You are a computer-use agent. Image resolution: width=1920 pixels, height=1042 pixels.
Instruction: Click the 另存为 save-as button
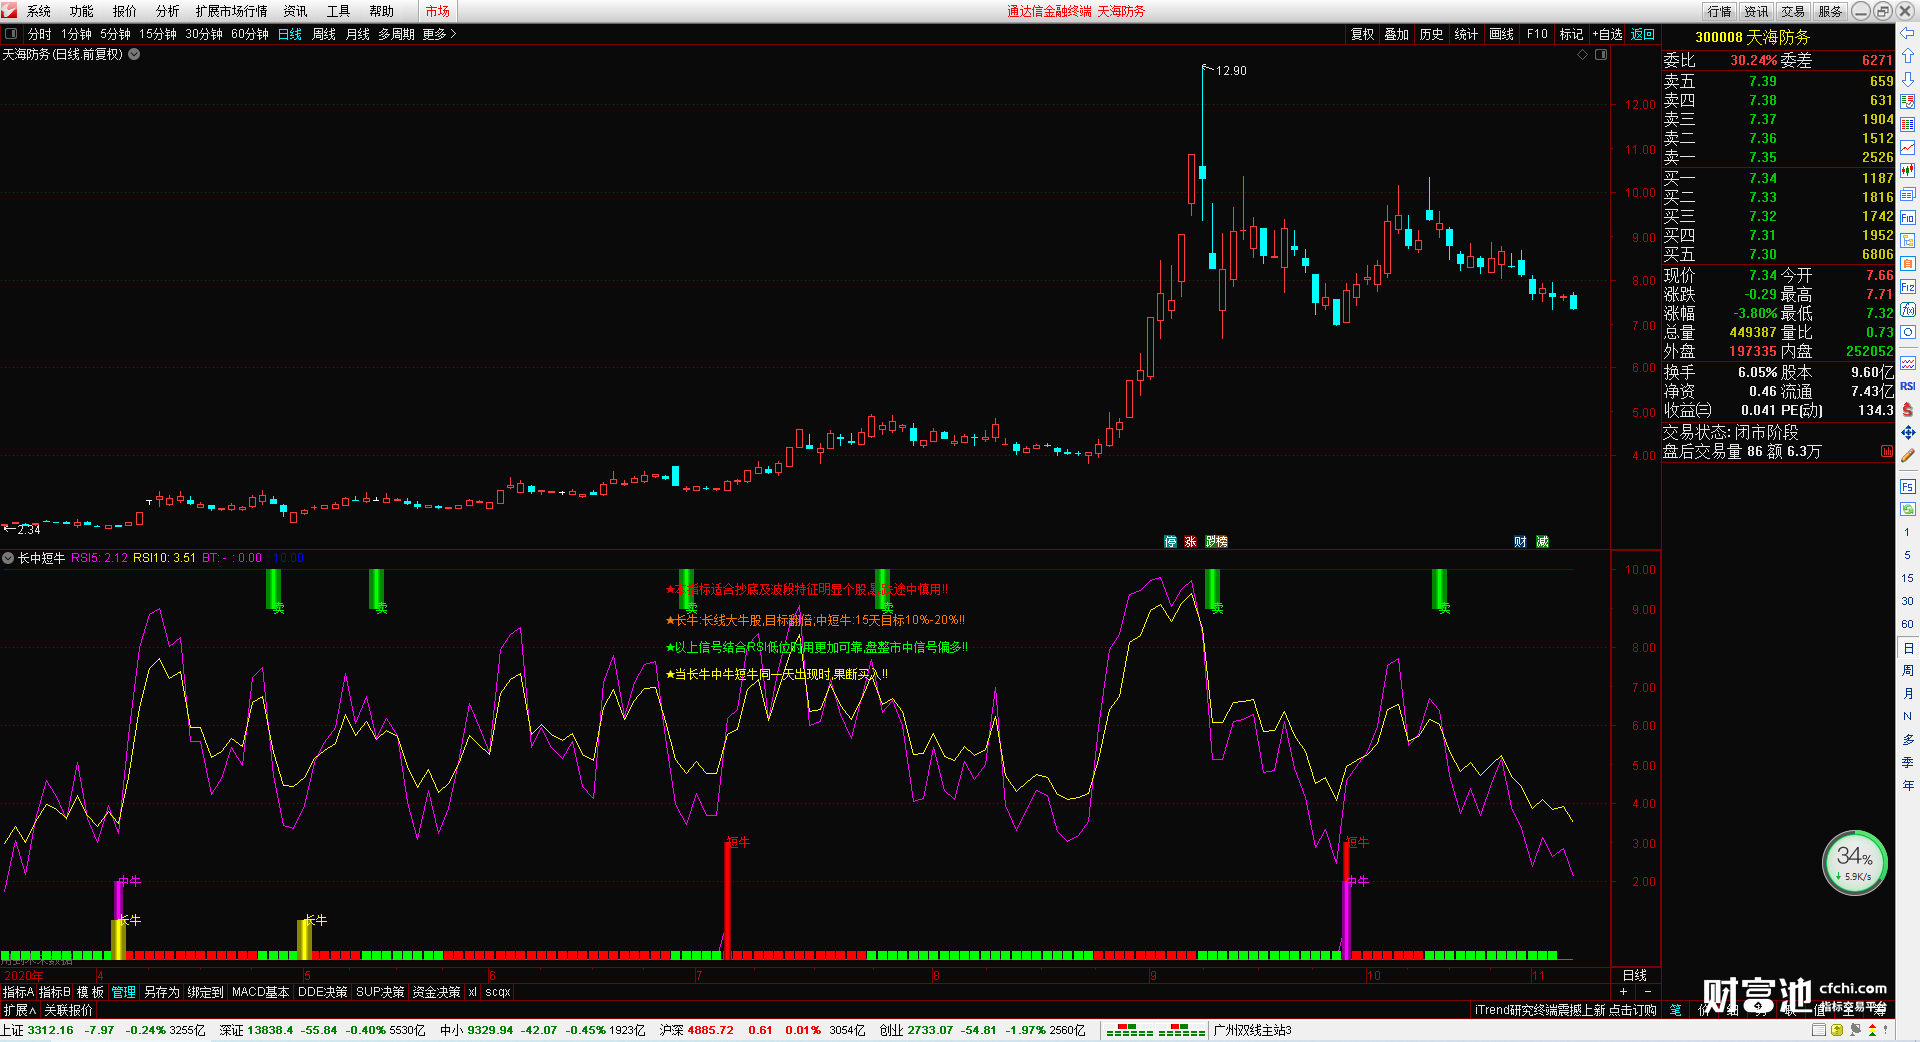(162, 992)
